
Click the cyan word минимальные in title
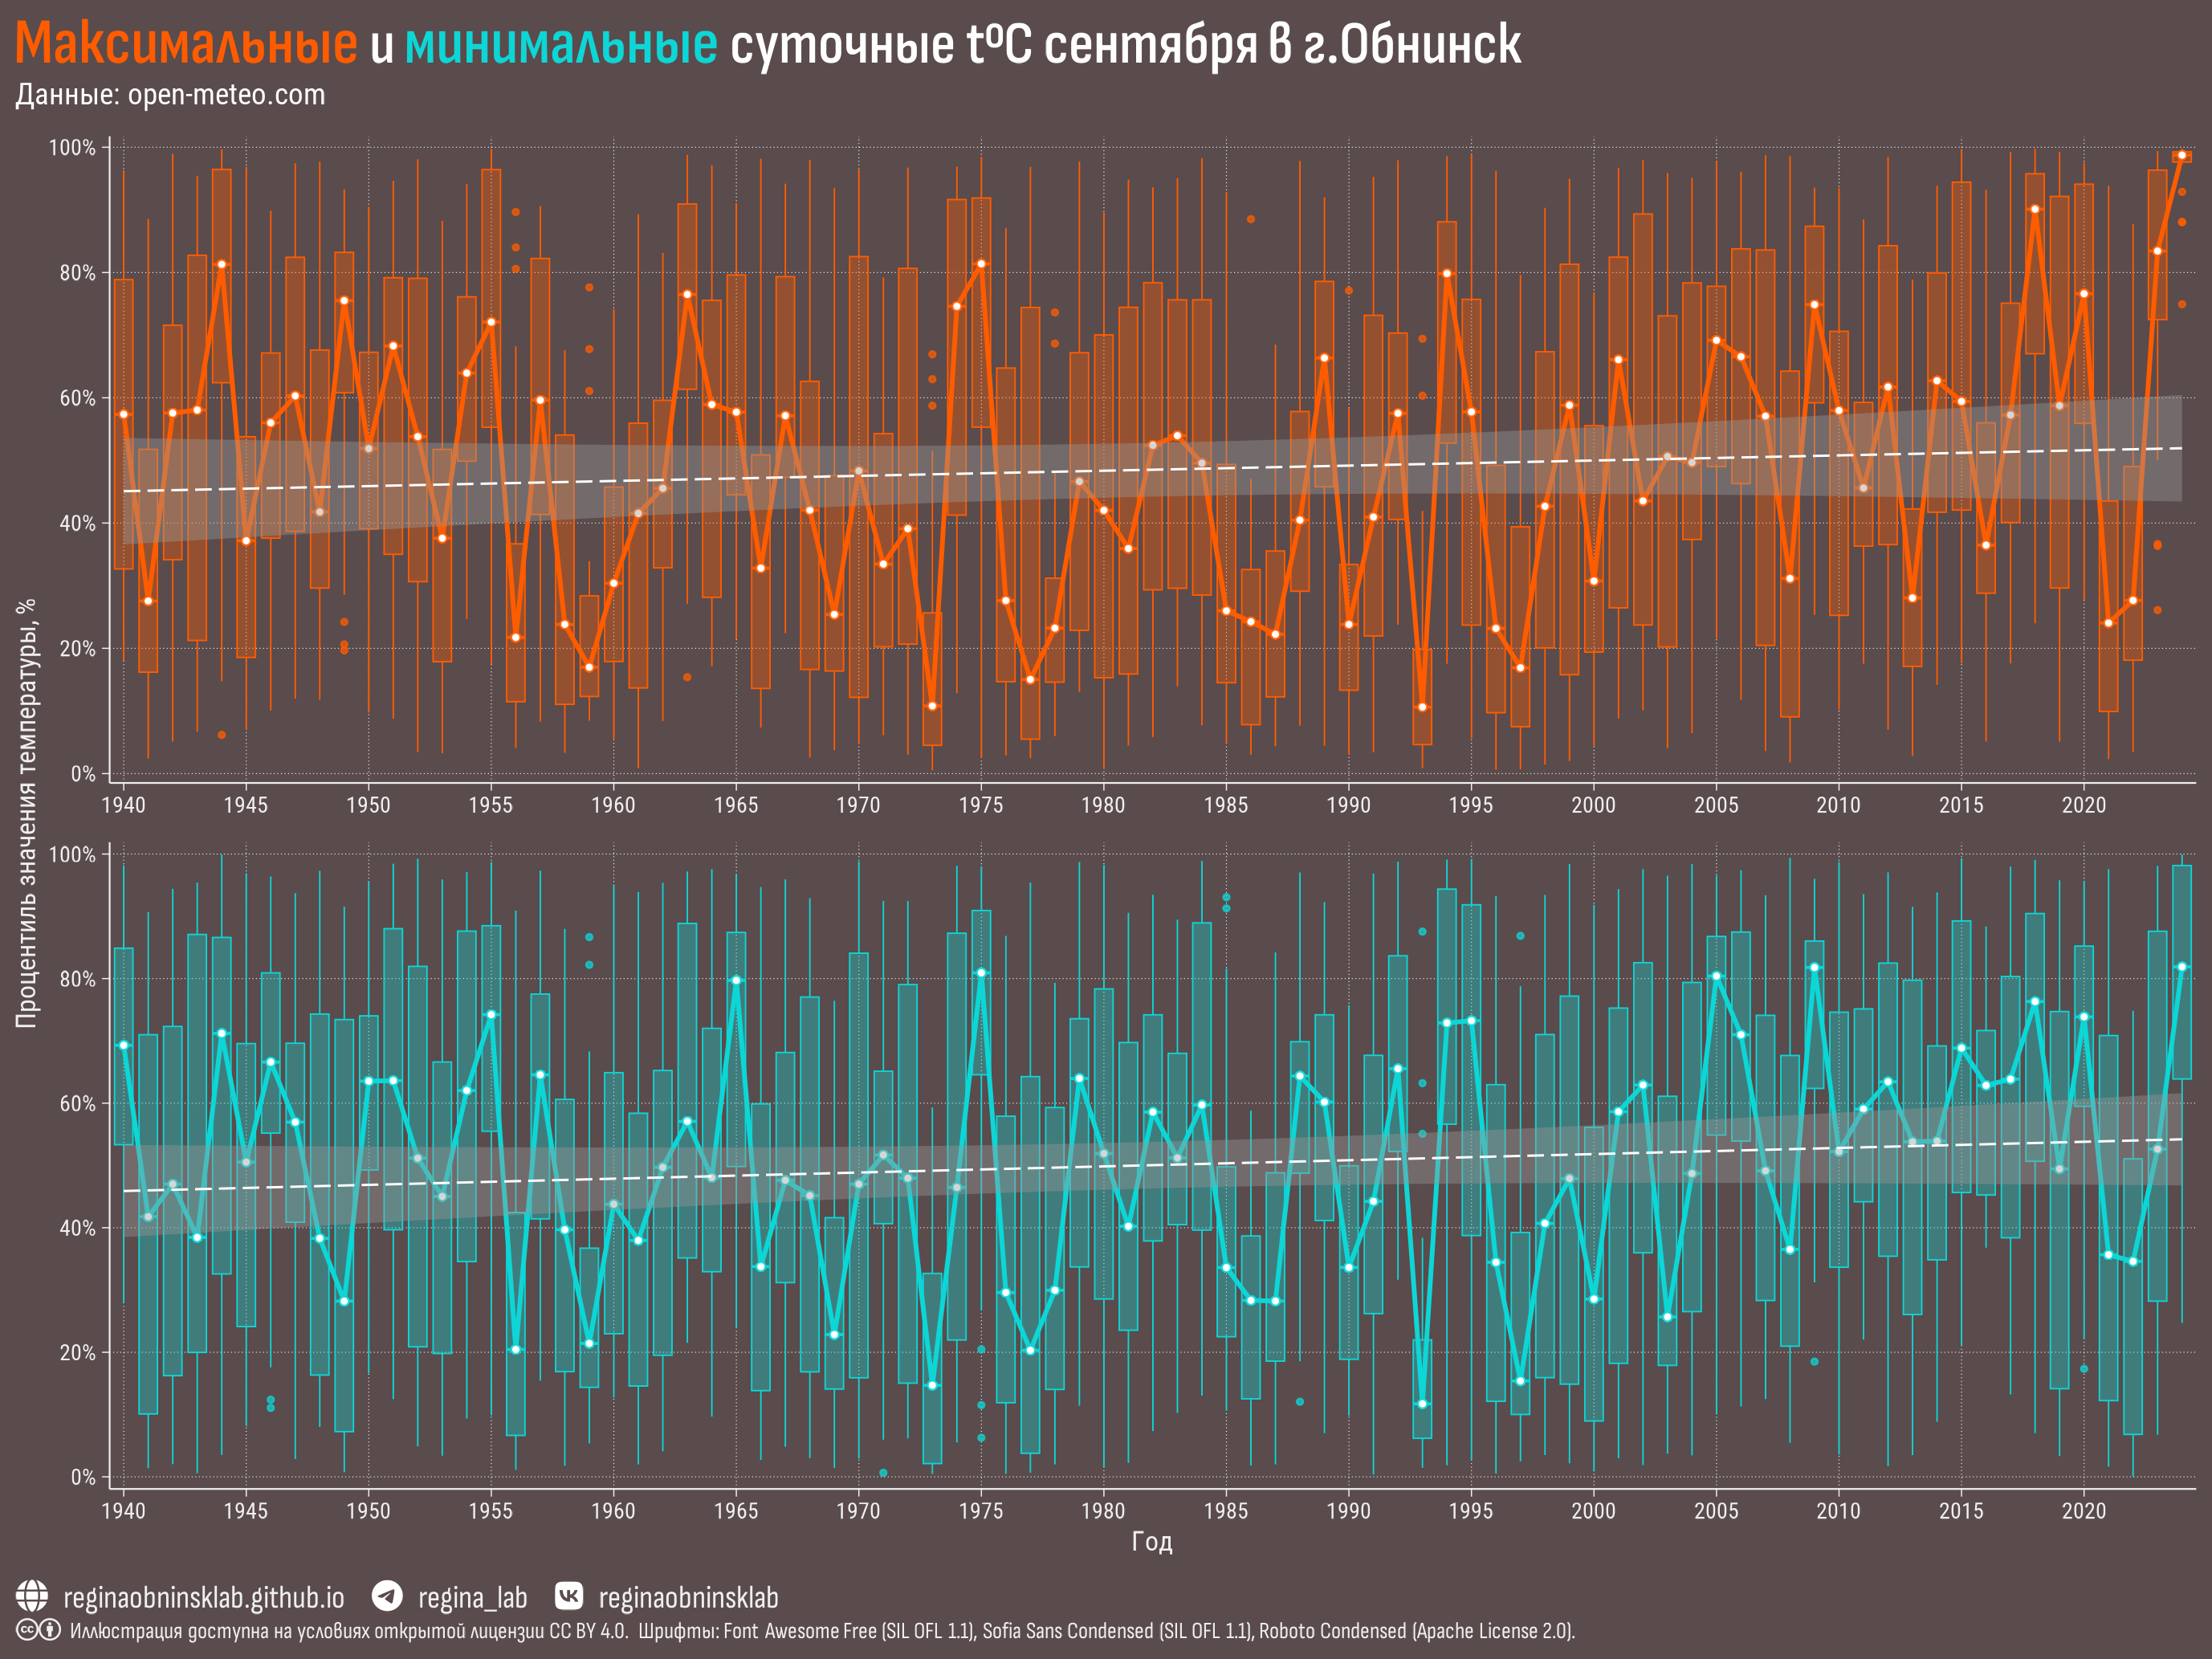[560, 45]
